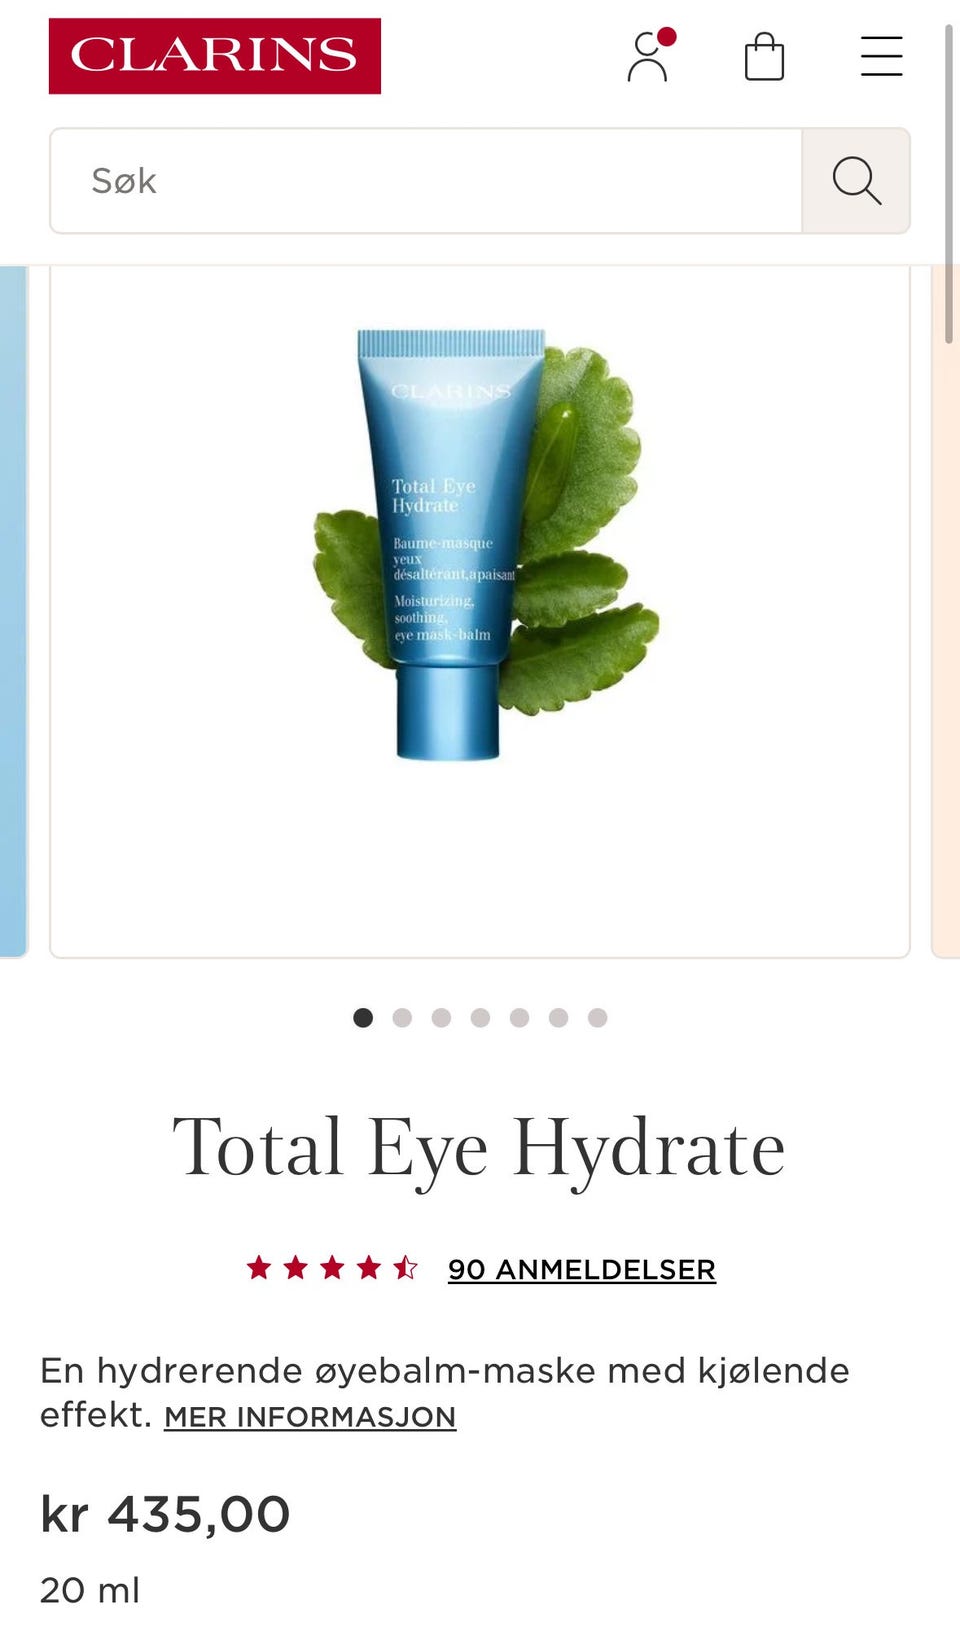Click the magnifying glass search button
960x1631 pixels.
856,181
